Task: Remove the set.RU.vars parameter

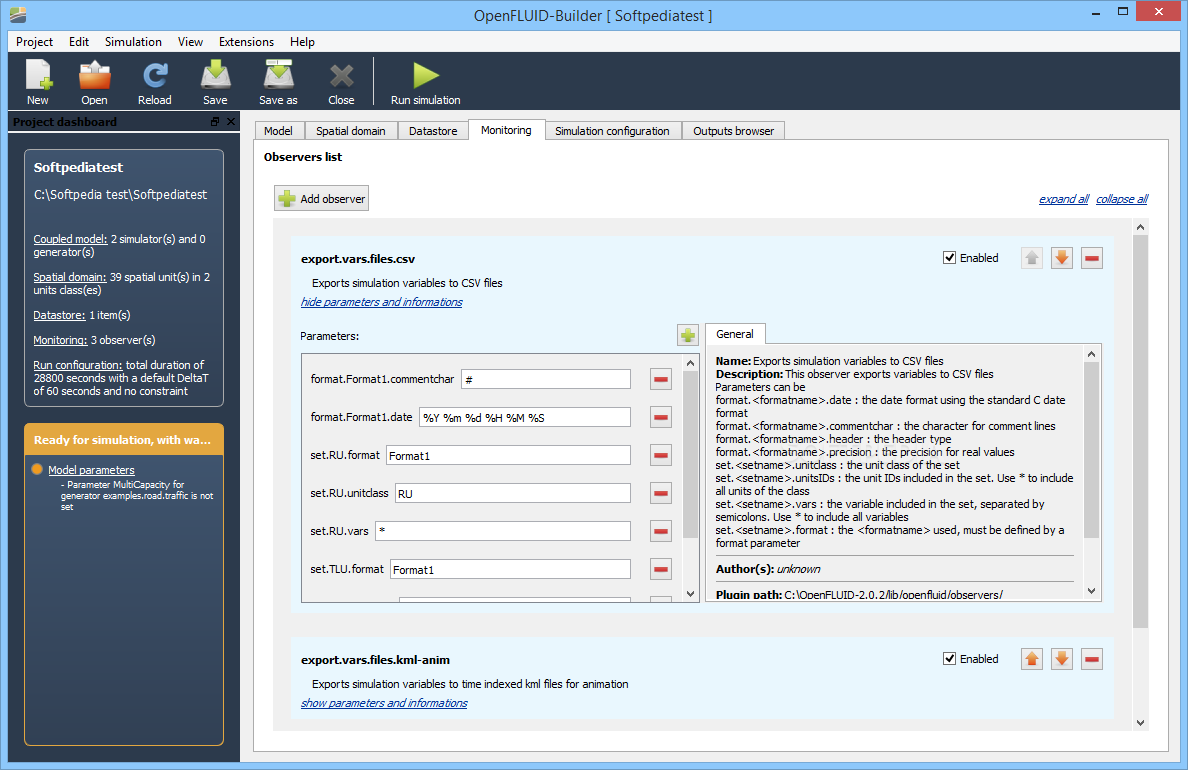Action: click(661, 531)
